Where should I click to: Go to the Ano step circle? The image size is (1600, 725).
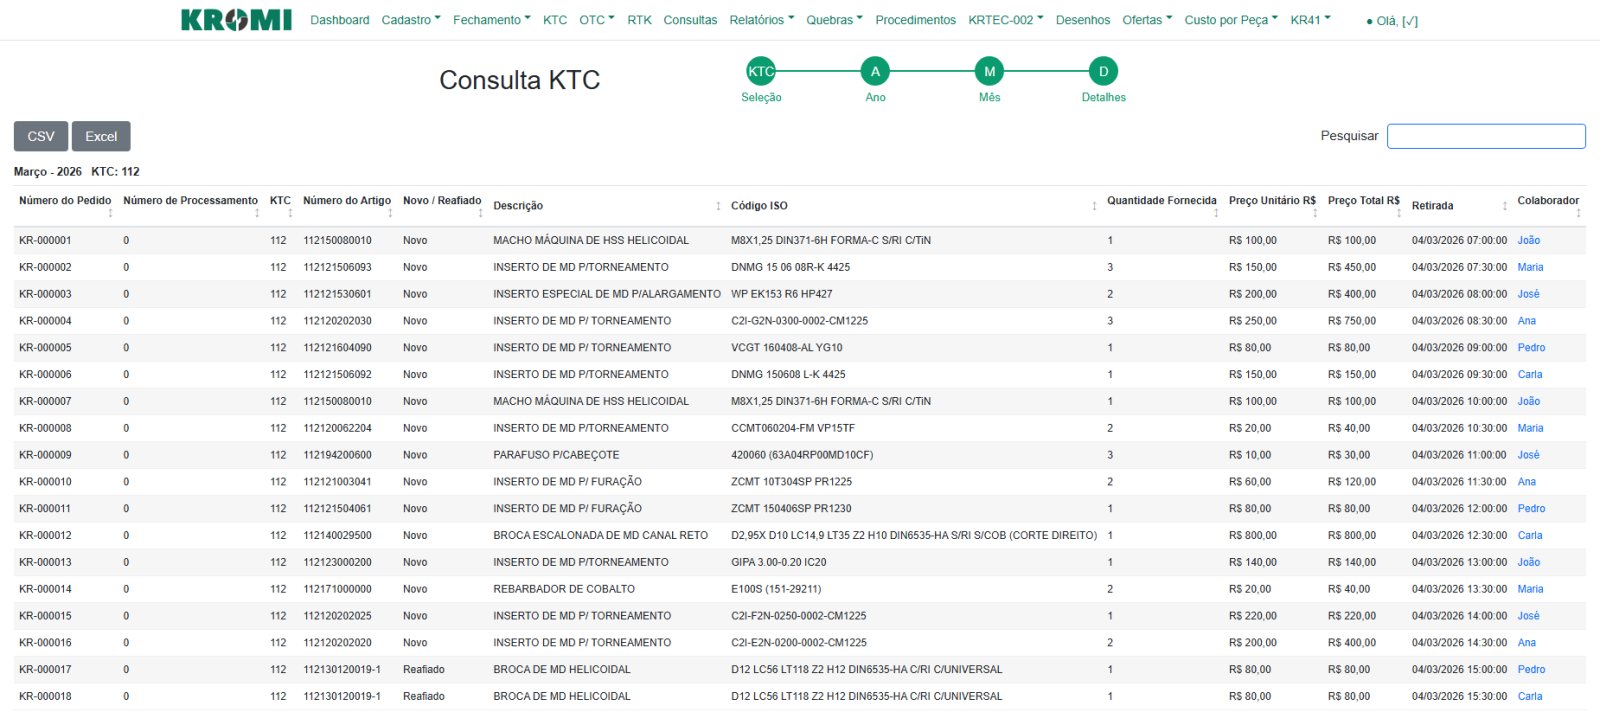875,71
